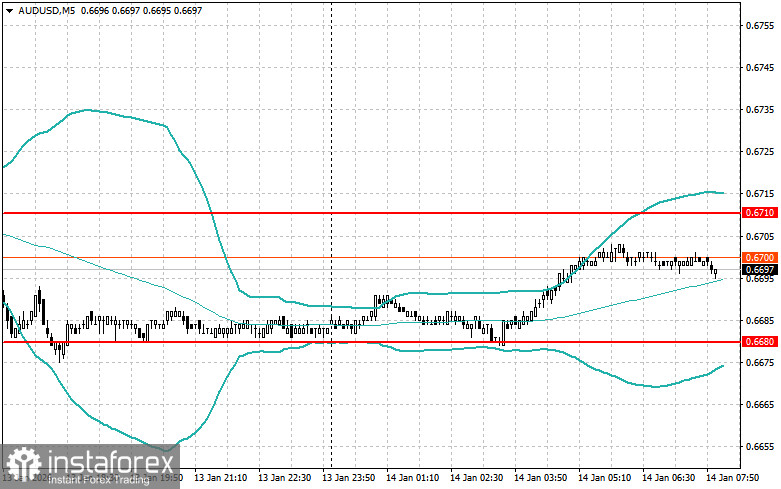781x489 pixels.
Task: Click the 0.6725 price axis value
Action: [x=760, y=151]
